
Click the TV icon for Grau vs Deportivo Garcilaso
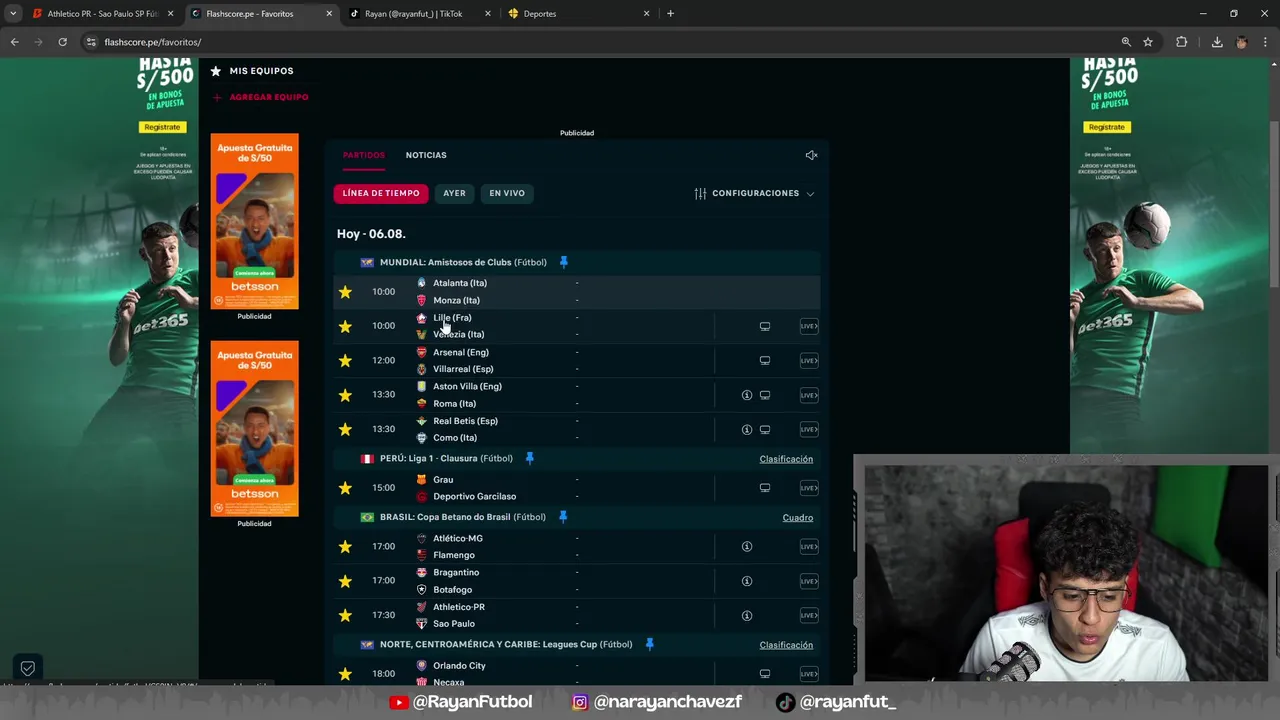click(765, 488)
